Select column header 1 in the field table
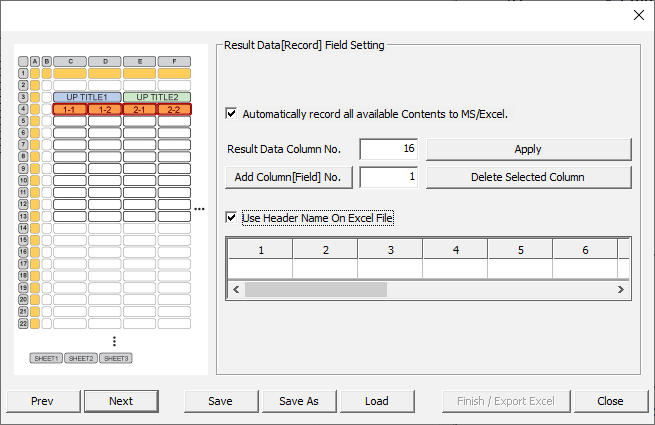This screenshot has width=655, height=425. tap(261, 249)
